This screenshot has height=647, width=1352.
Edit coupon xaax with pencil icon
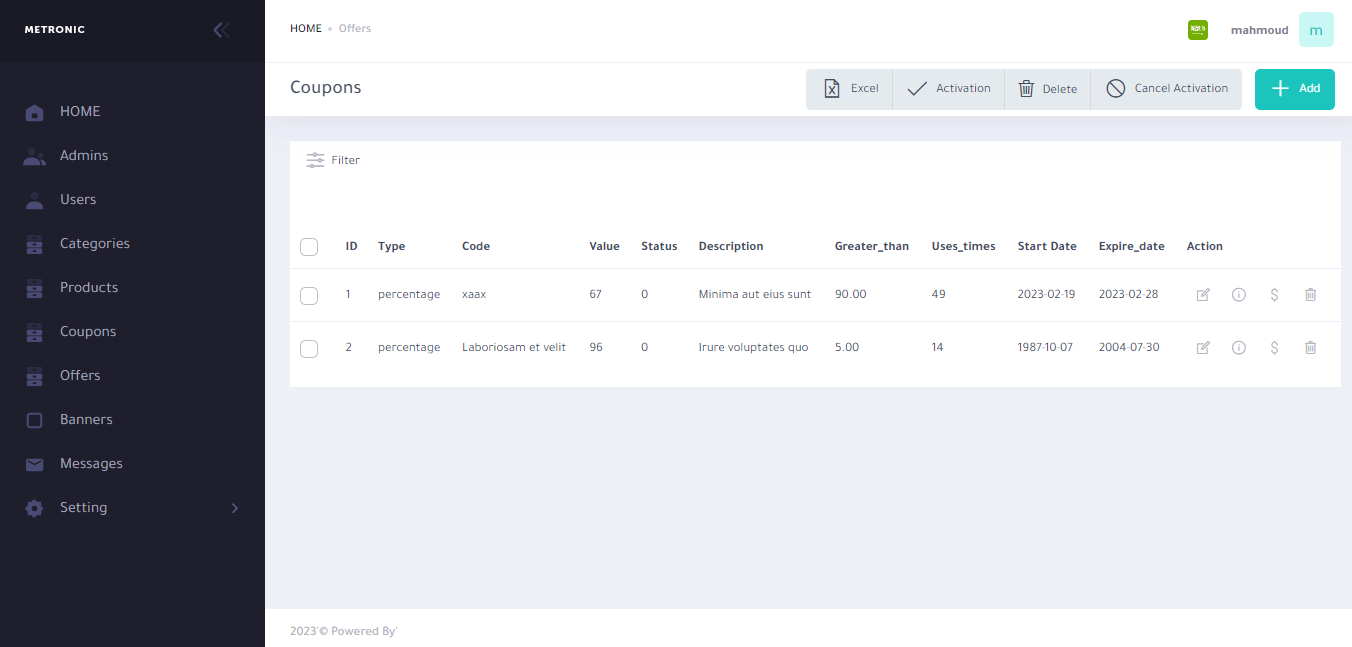click(x=1203, y=295)
